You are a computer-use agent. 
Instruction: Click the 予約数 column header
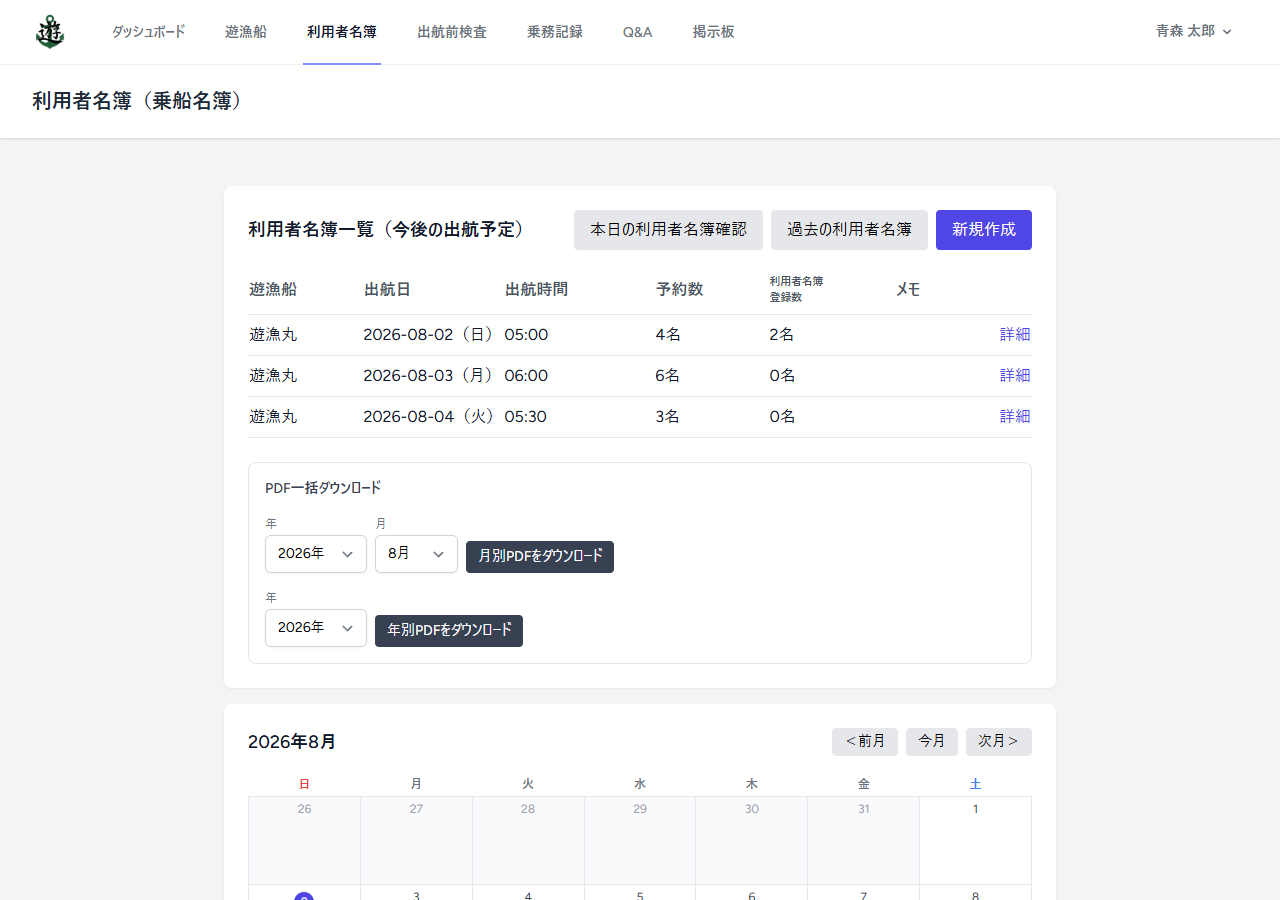point(680,290)
